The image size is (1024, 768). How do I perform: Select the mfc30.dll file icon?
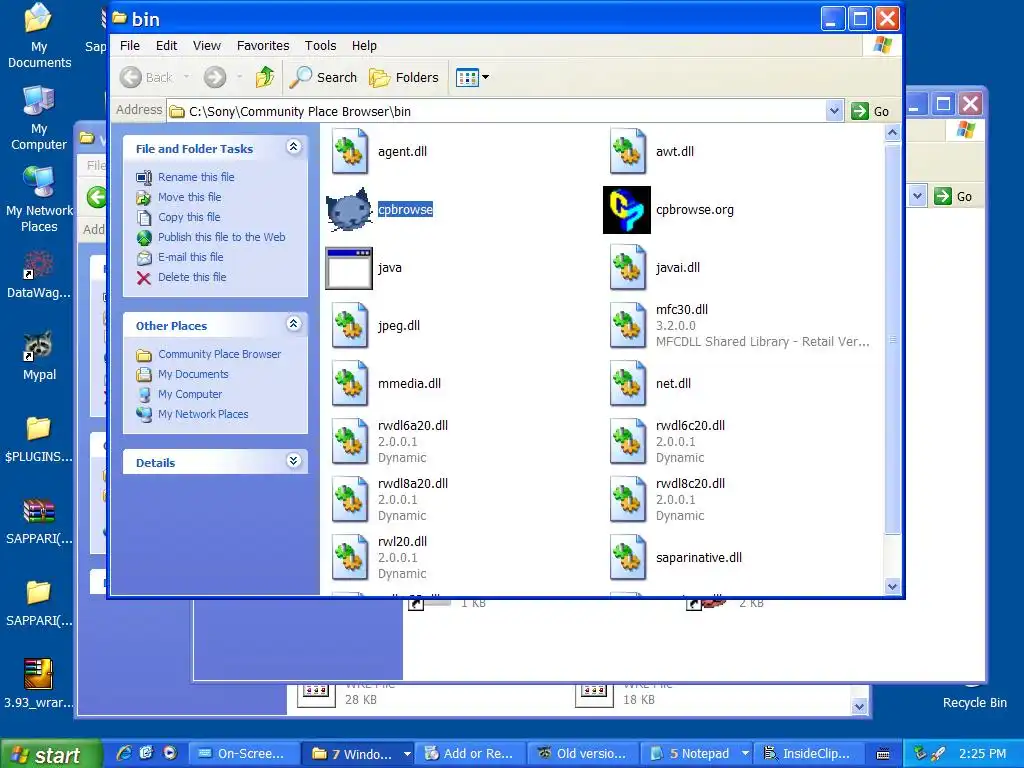click(627, 326)
